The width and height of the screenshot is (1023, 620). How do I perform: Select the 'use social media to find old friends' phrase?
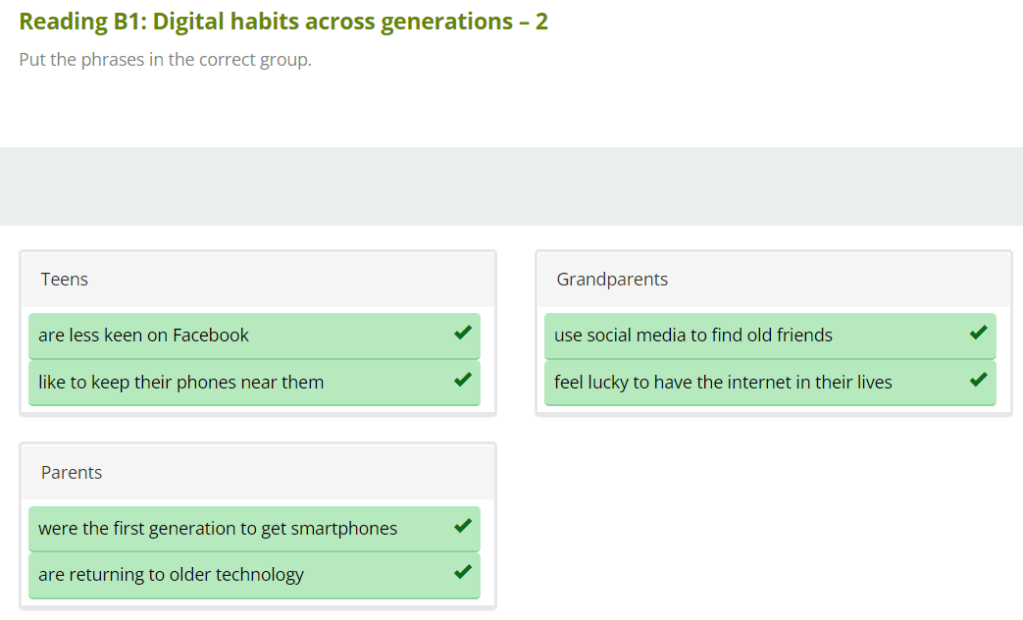[693, 335]
